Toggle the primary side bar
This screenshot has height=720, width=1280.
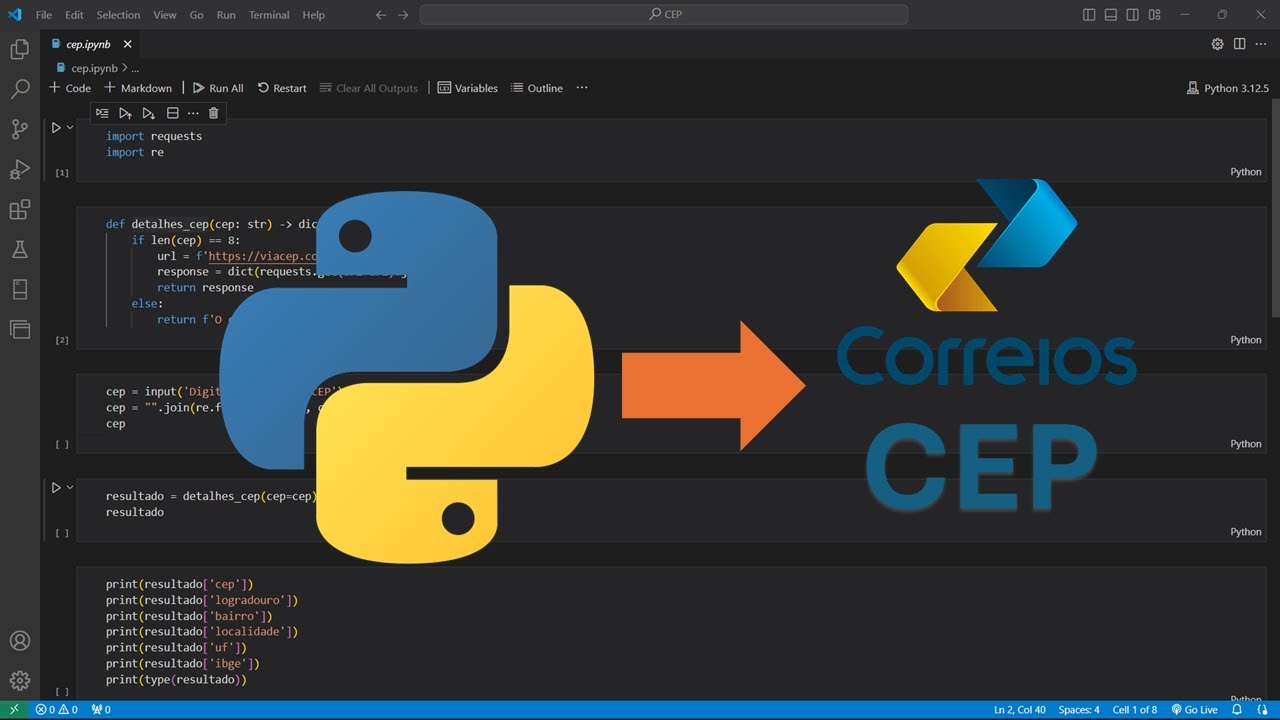pos(1089,15)
